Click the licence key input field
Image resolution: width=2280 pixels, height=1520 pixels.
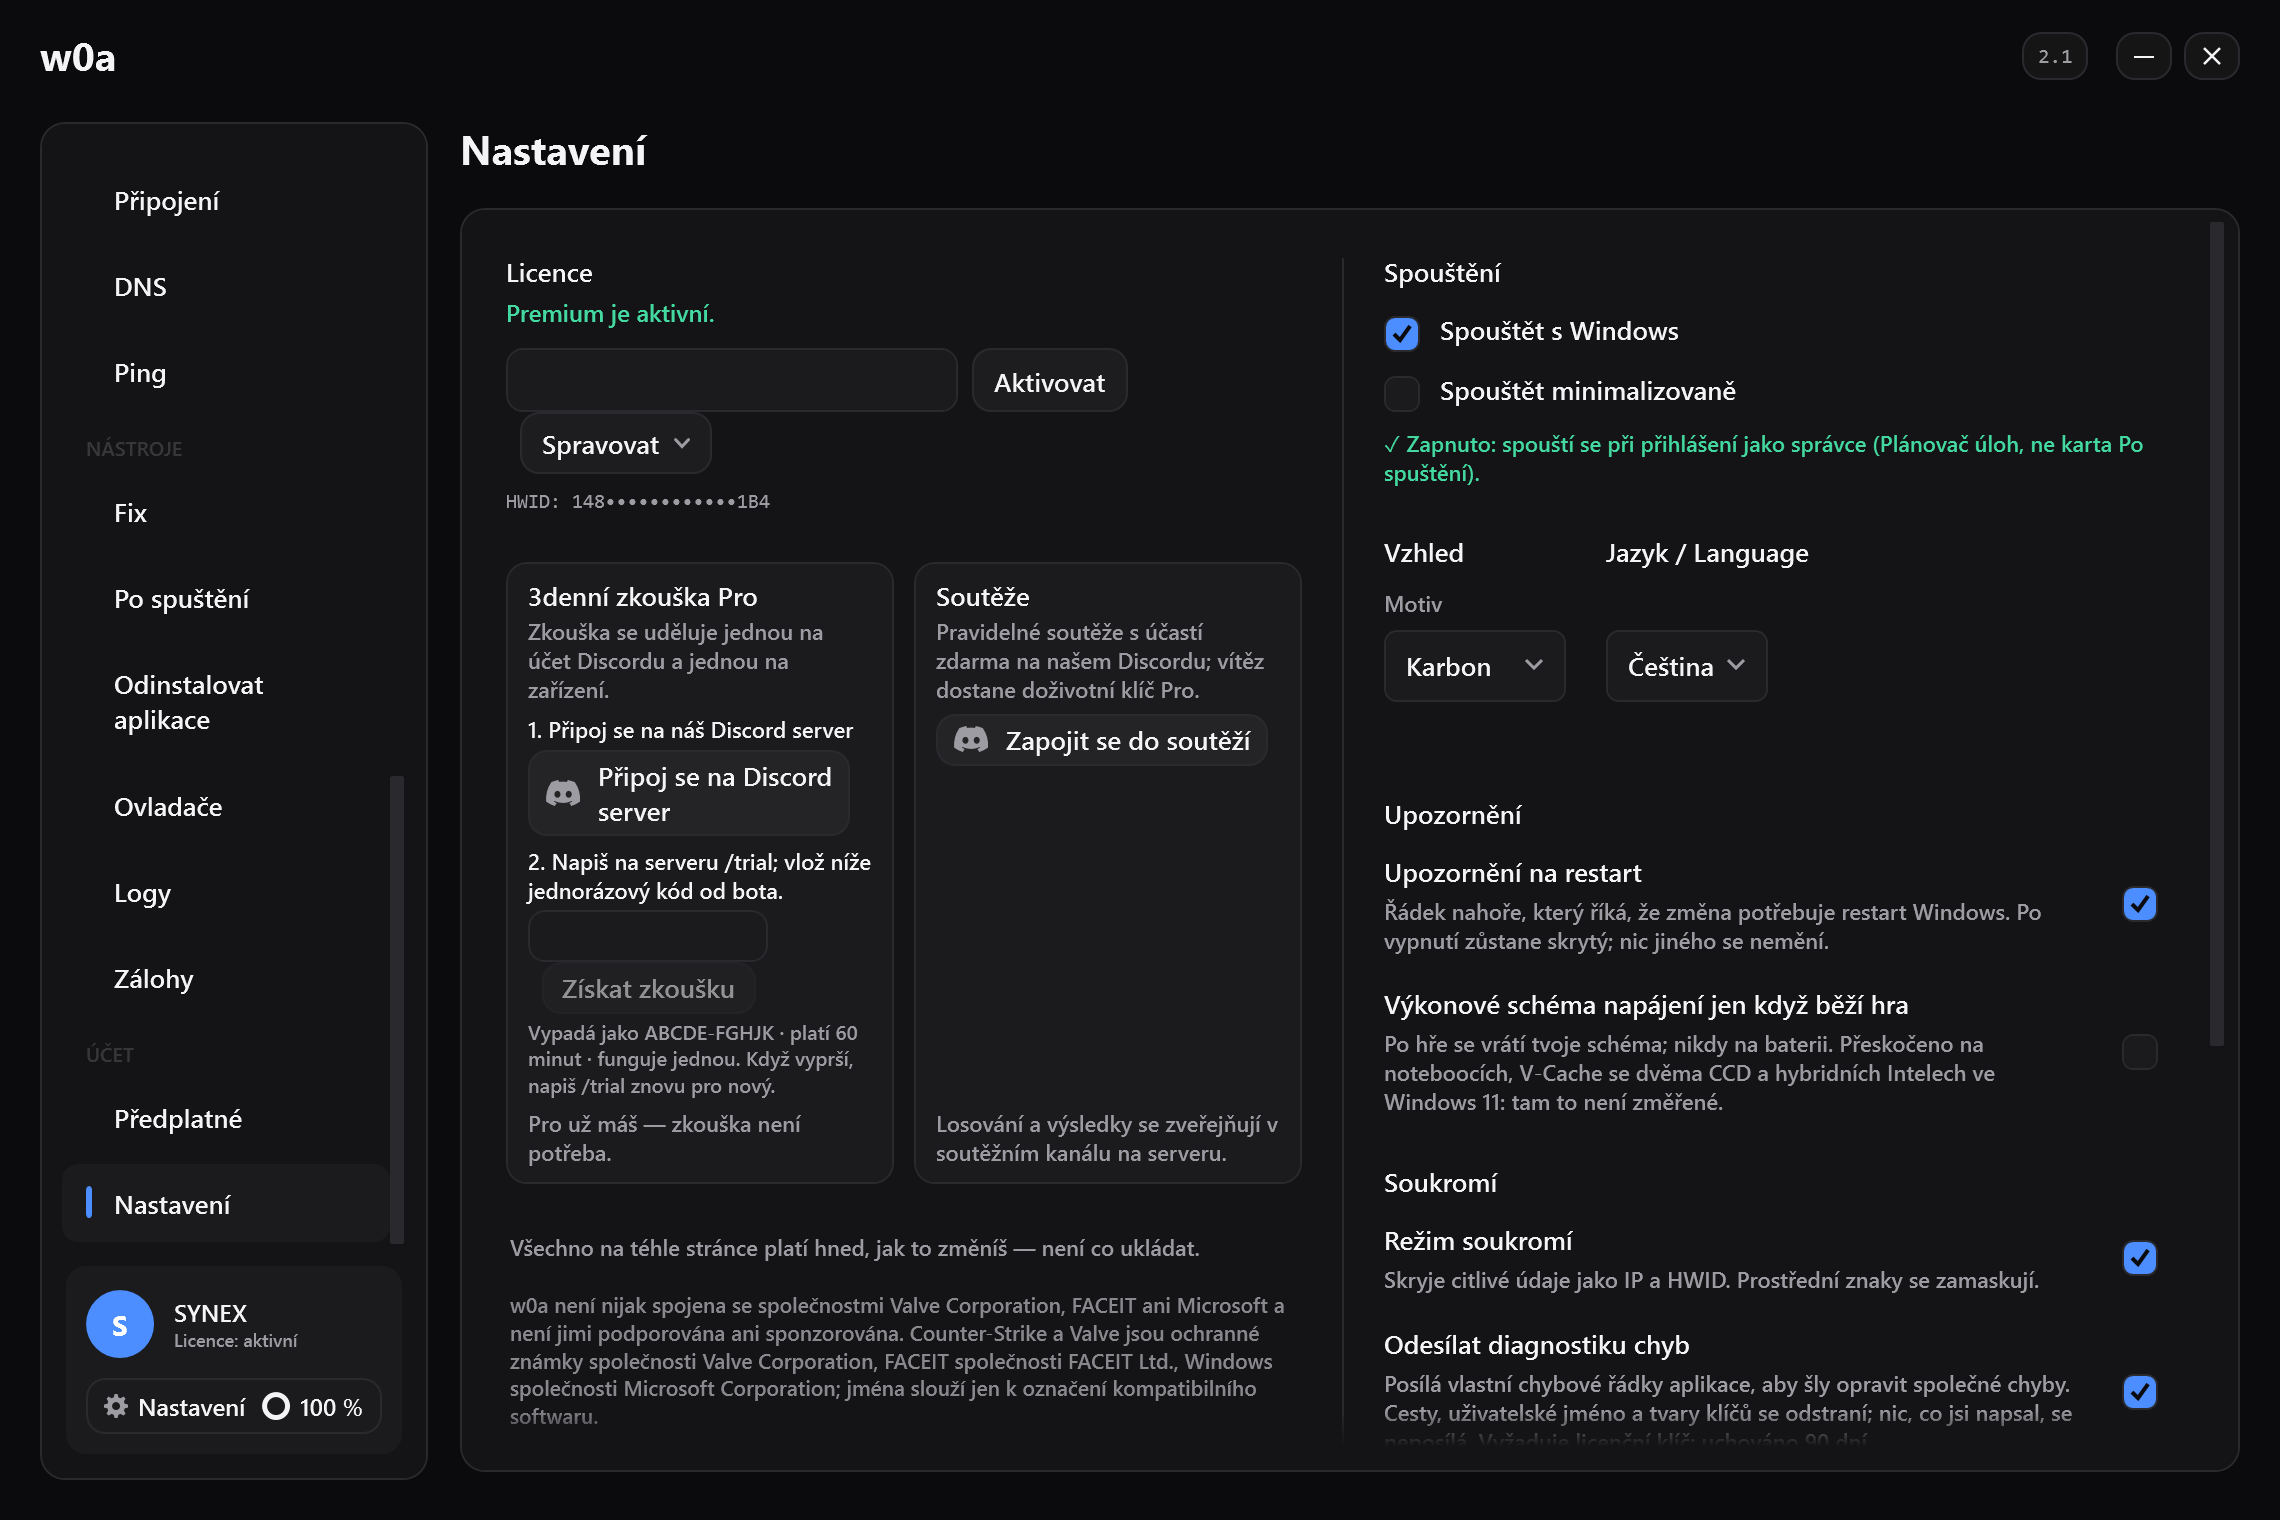point(732,381)
